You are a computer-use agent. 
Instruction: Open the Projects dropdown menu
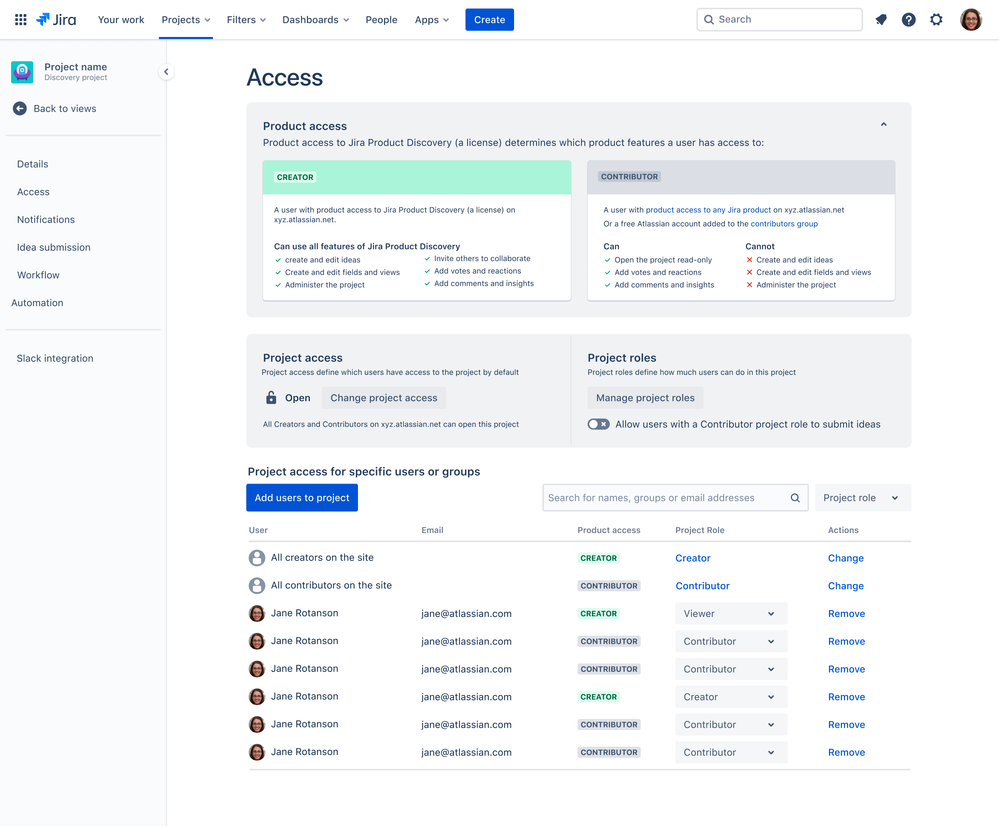(185, 20)
